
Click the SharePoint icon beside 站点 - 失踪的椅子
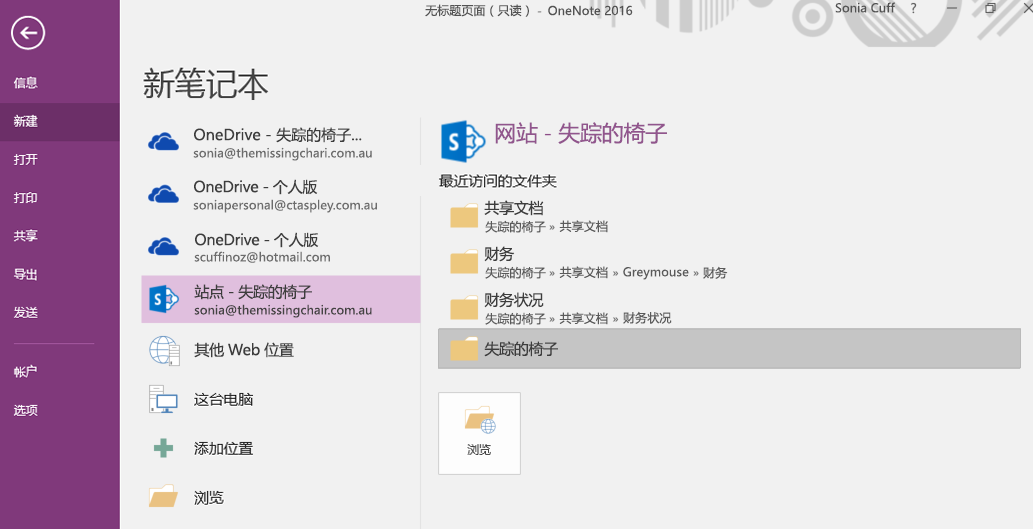[x=164, y=300]
